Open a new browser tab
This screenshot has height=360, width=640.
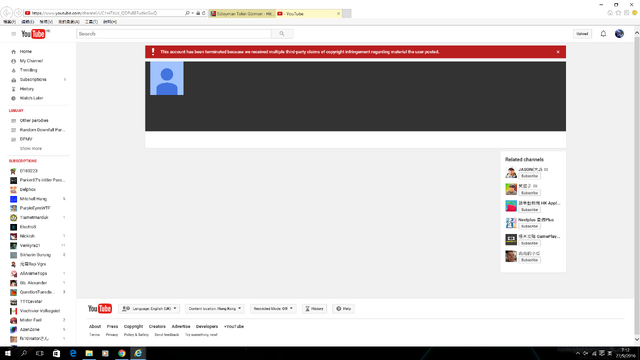pyautogui.click(x=347, y=13)
